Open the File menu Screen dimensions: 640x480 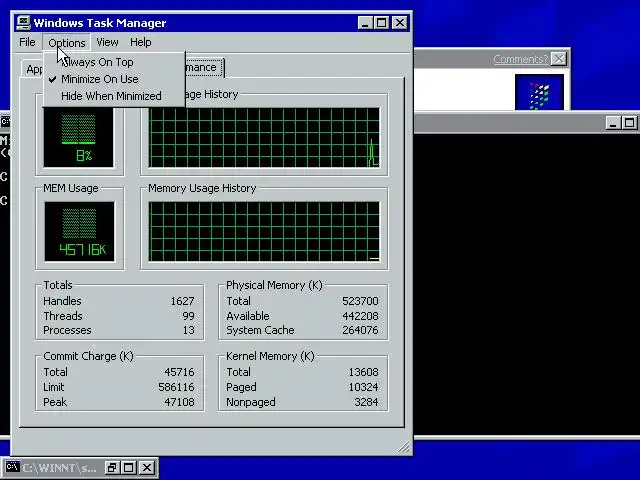pos(27,42)
